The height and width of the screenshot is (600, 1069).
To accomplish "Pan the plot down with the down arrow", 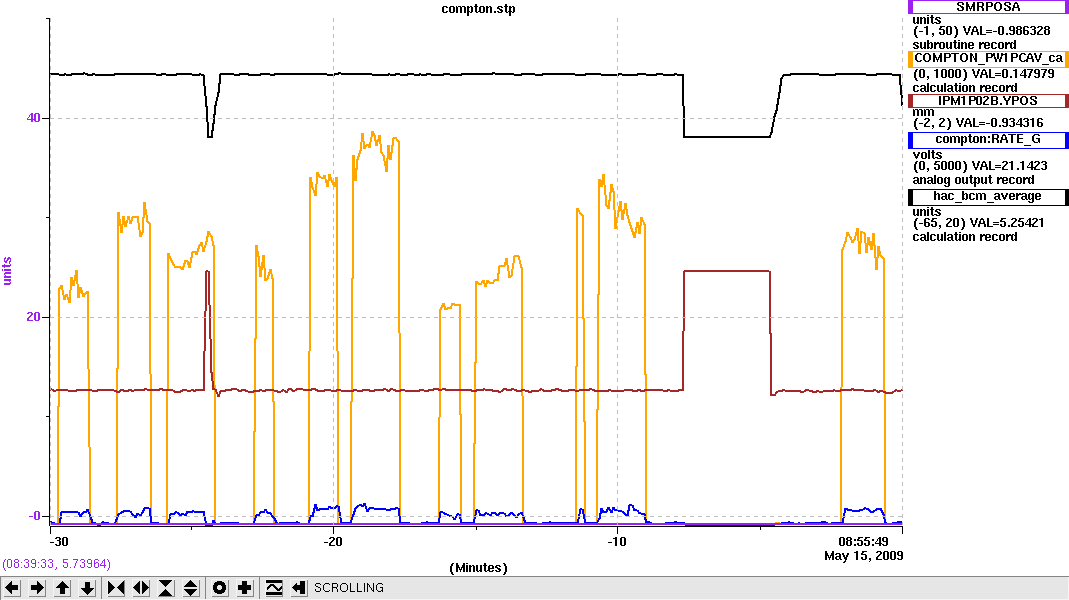I will (x=87, y=588).
